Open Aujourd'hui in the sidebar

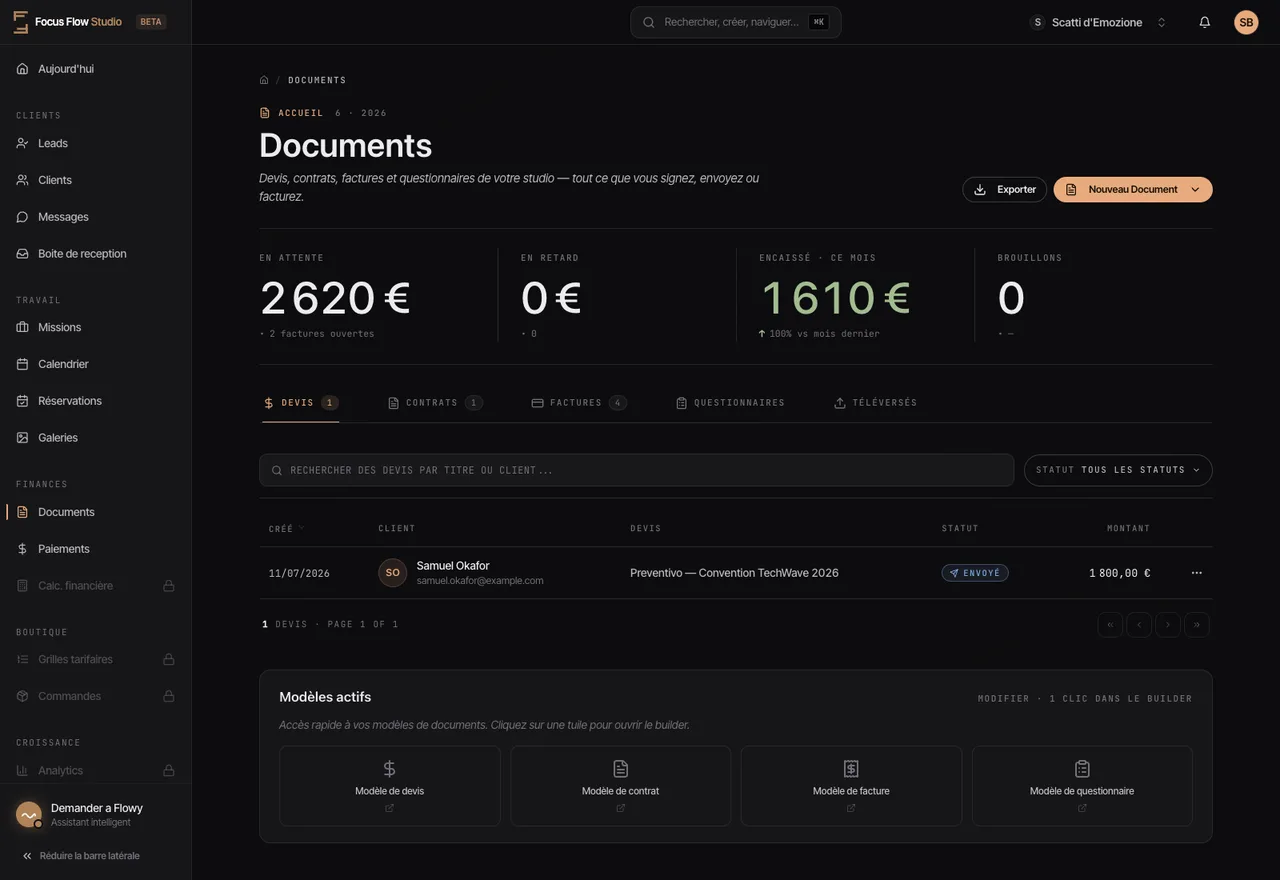(95, 69)
